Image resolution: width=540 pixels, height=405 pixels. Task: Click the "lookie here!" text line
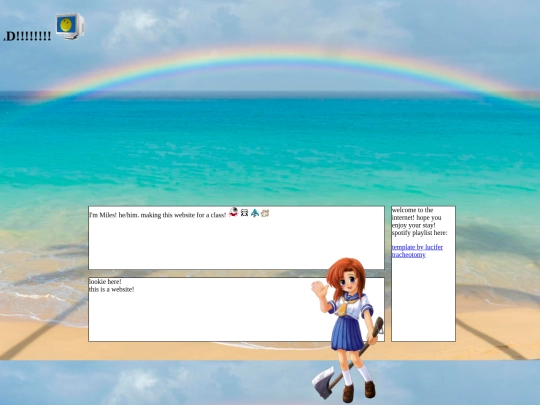point(105,282)
